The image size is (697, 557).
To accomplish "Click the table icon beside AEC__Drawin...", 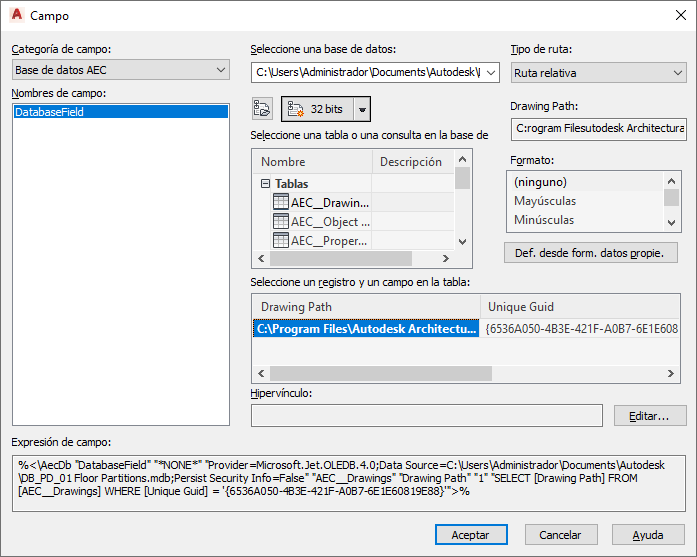I will point(281,202).
